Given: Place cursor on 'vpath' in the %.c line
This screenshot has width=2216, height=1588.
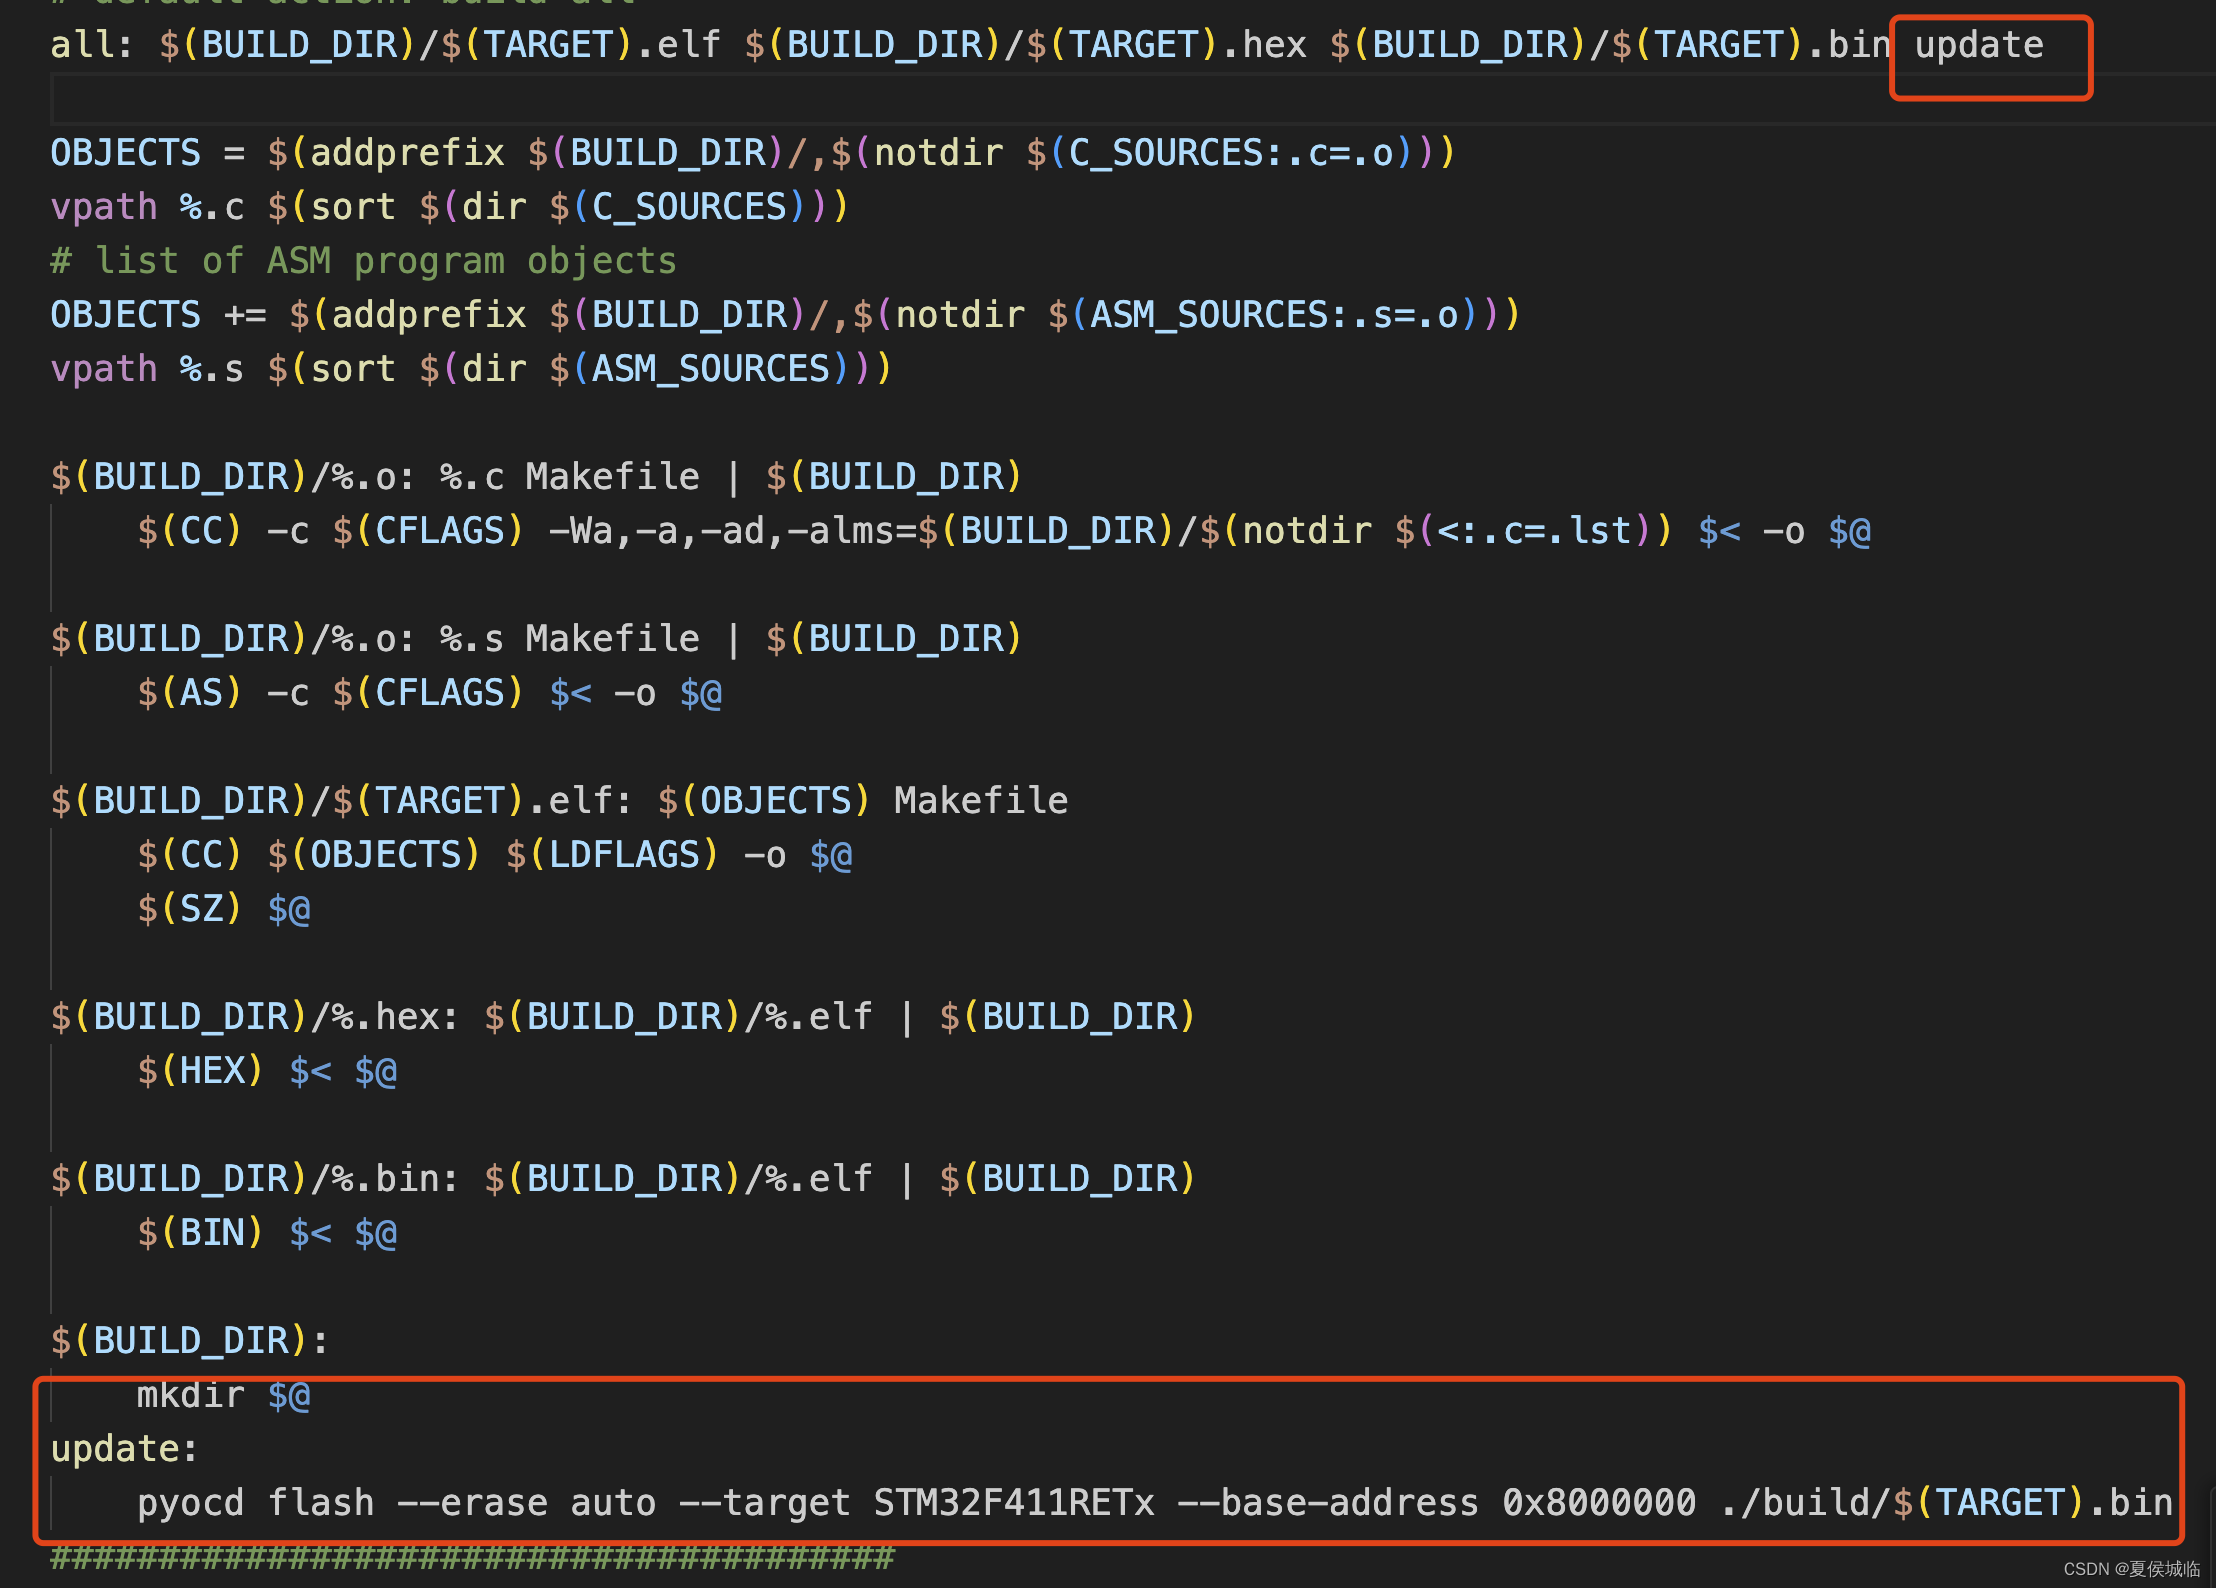Looking at the screenshot, I should pyautogui.click(x=104, y=207).
